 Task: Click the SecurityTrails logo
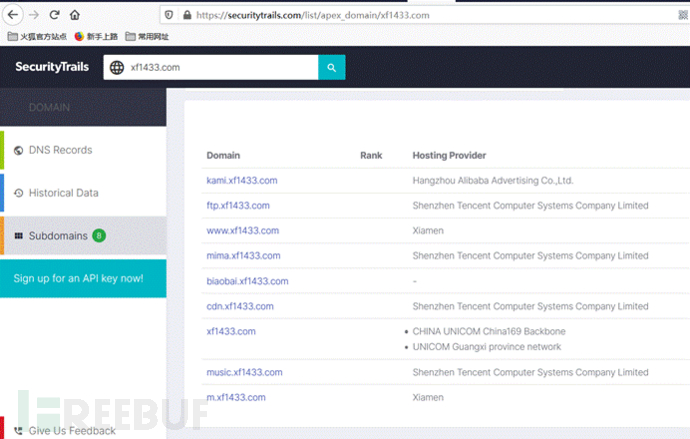tap(52, 67)
